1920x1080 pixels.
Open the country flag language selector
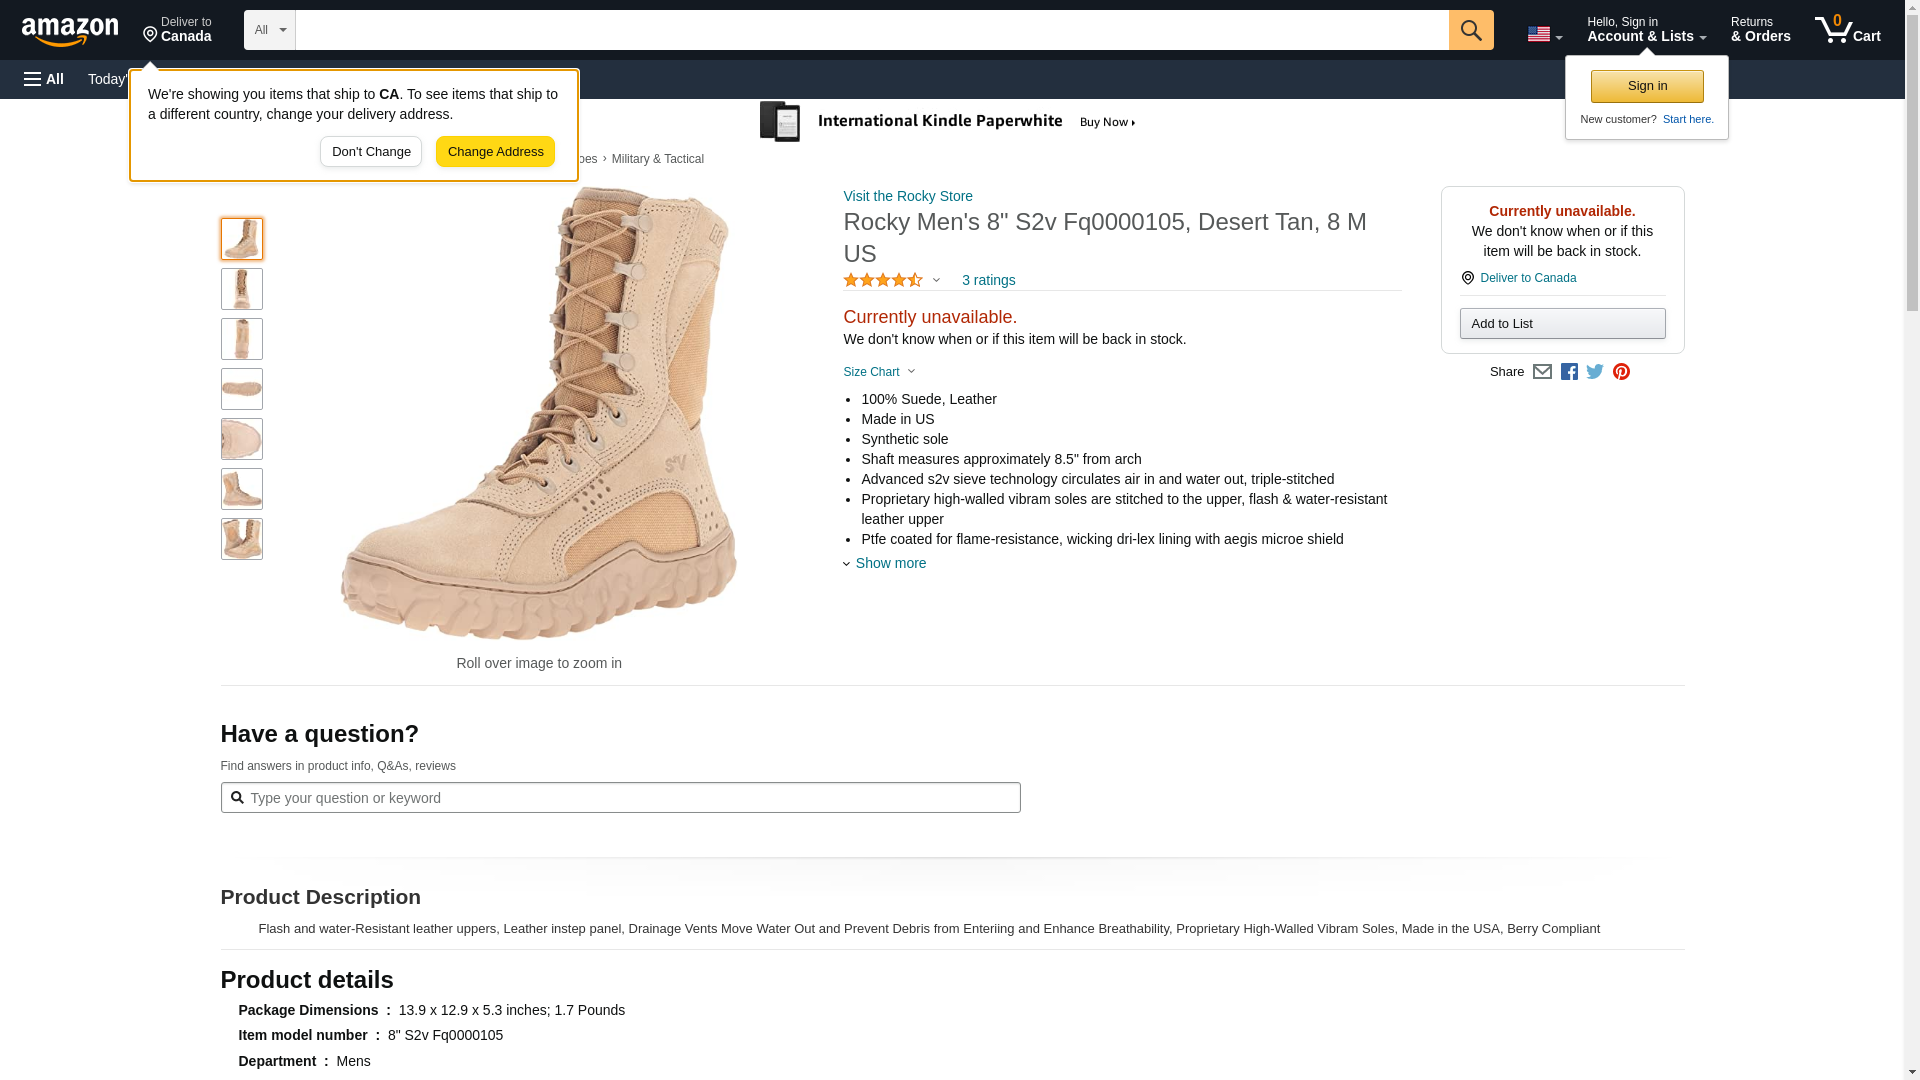[x=1544, y=34]
